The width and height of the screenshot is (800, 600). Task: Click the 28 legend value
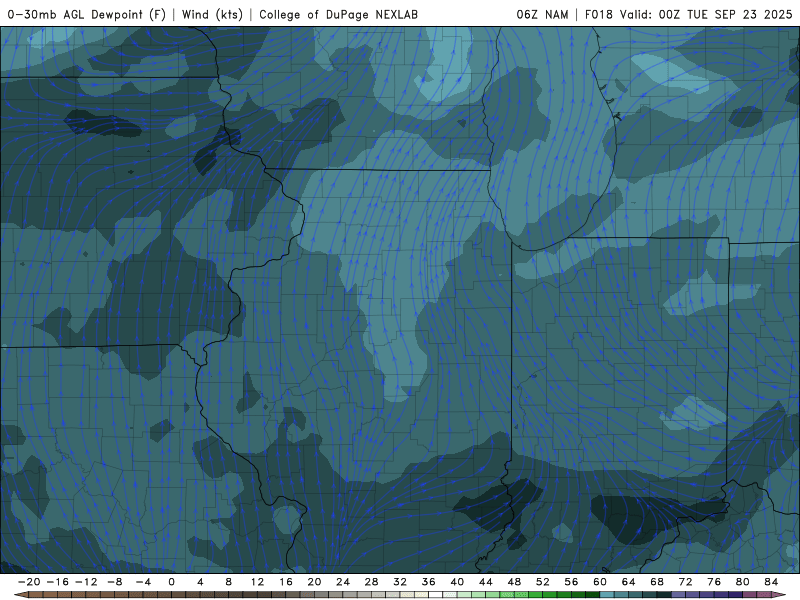pyautogui.click(x=371, y=582)
